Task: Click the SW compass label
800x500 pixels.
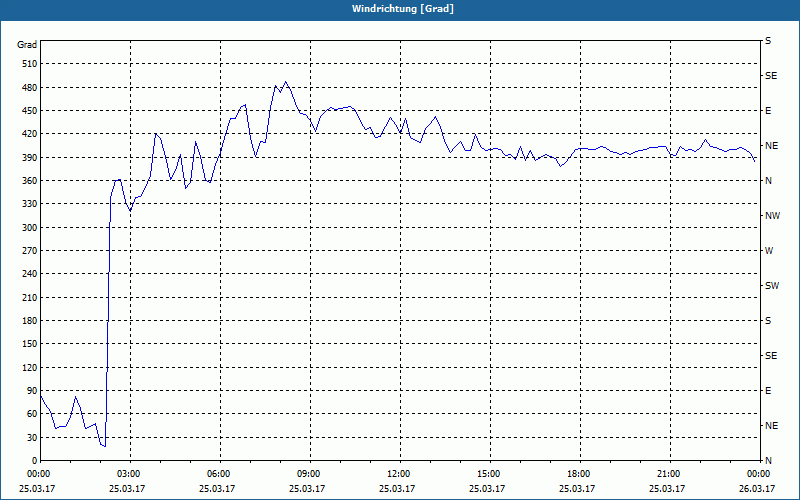Action: [x=772, y=286]
